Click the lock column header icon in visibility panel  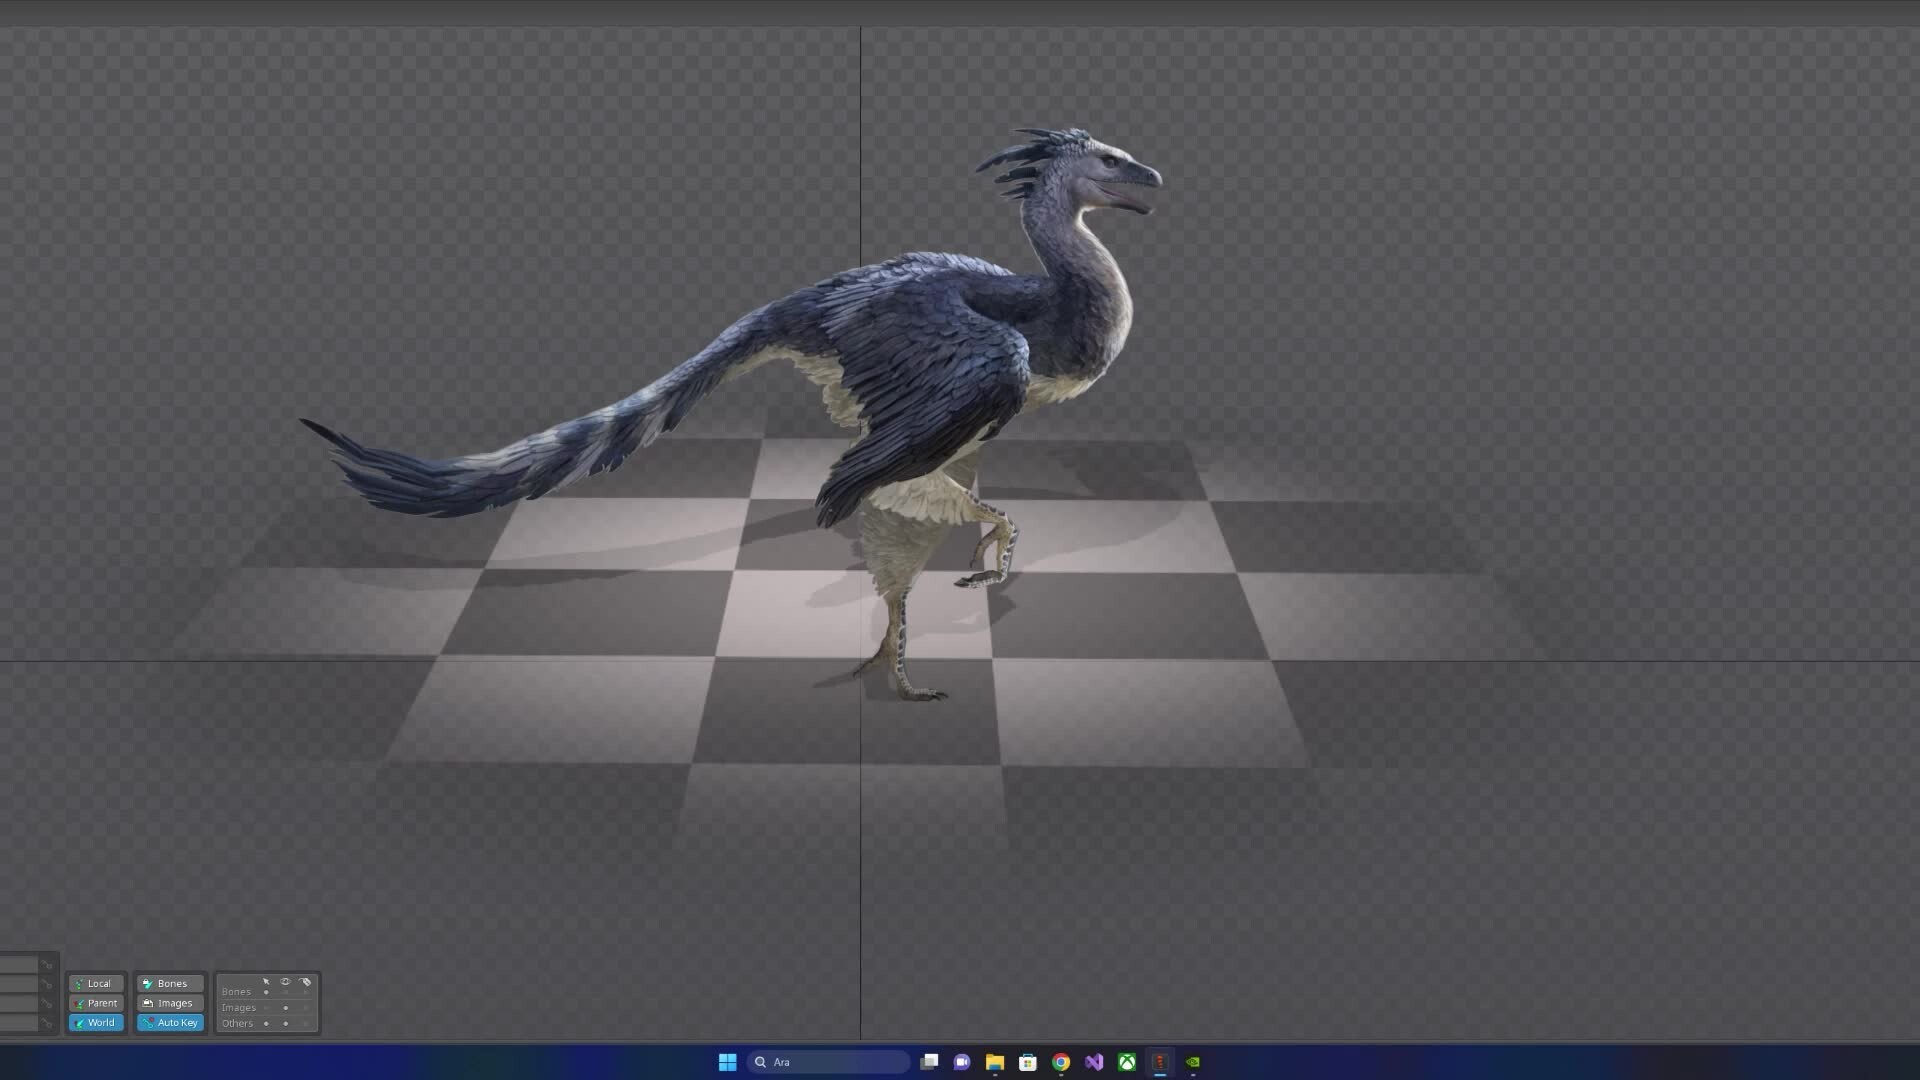pyautogui.click(x=306, y=982)
